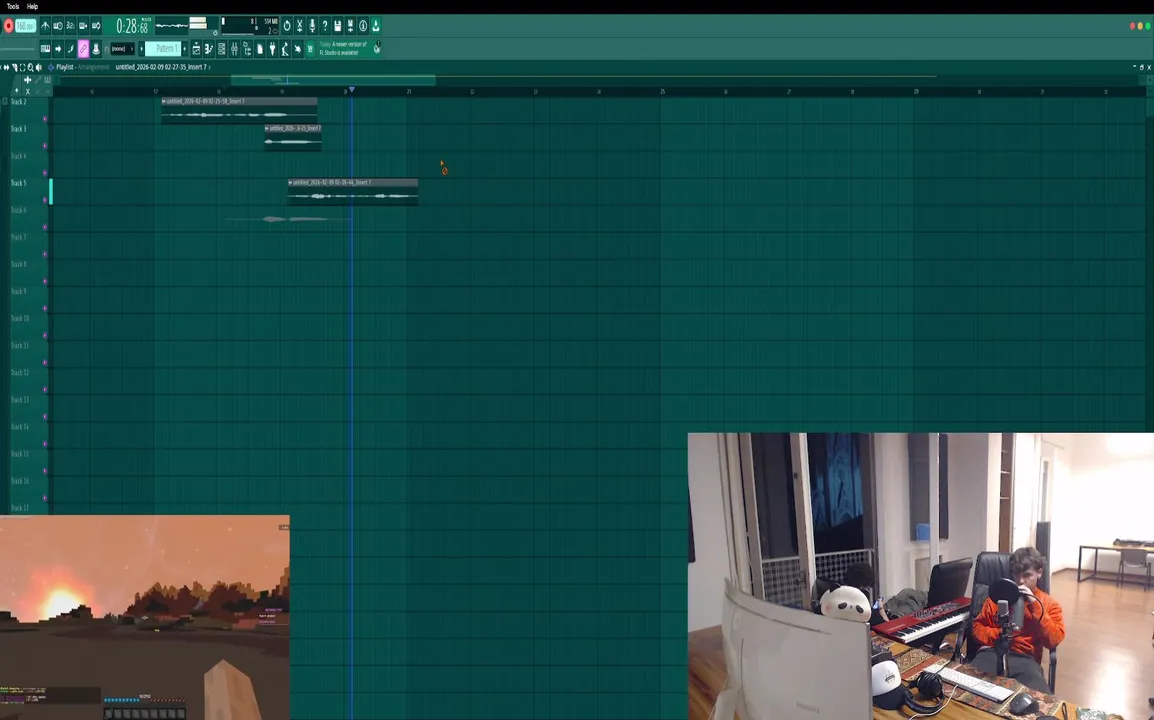1154x720 pixels.
Task: Click the playlist speaker playback tool
Action: (x=38, y=67)
